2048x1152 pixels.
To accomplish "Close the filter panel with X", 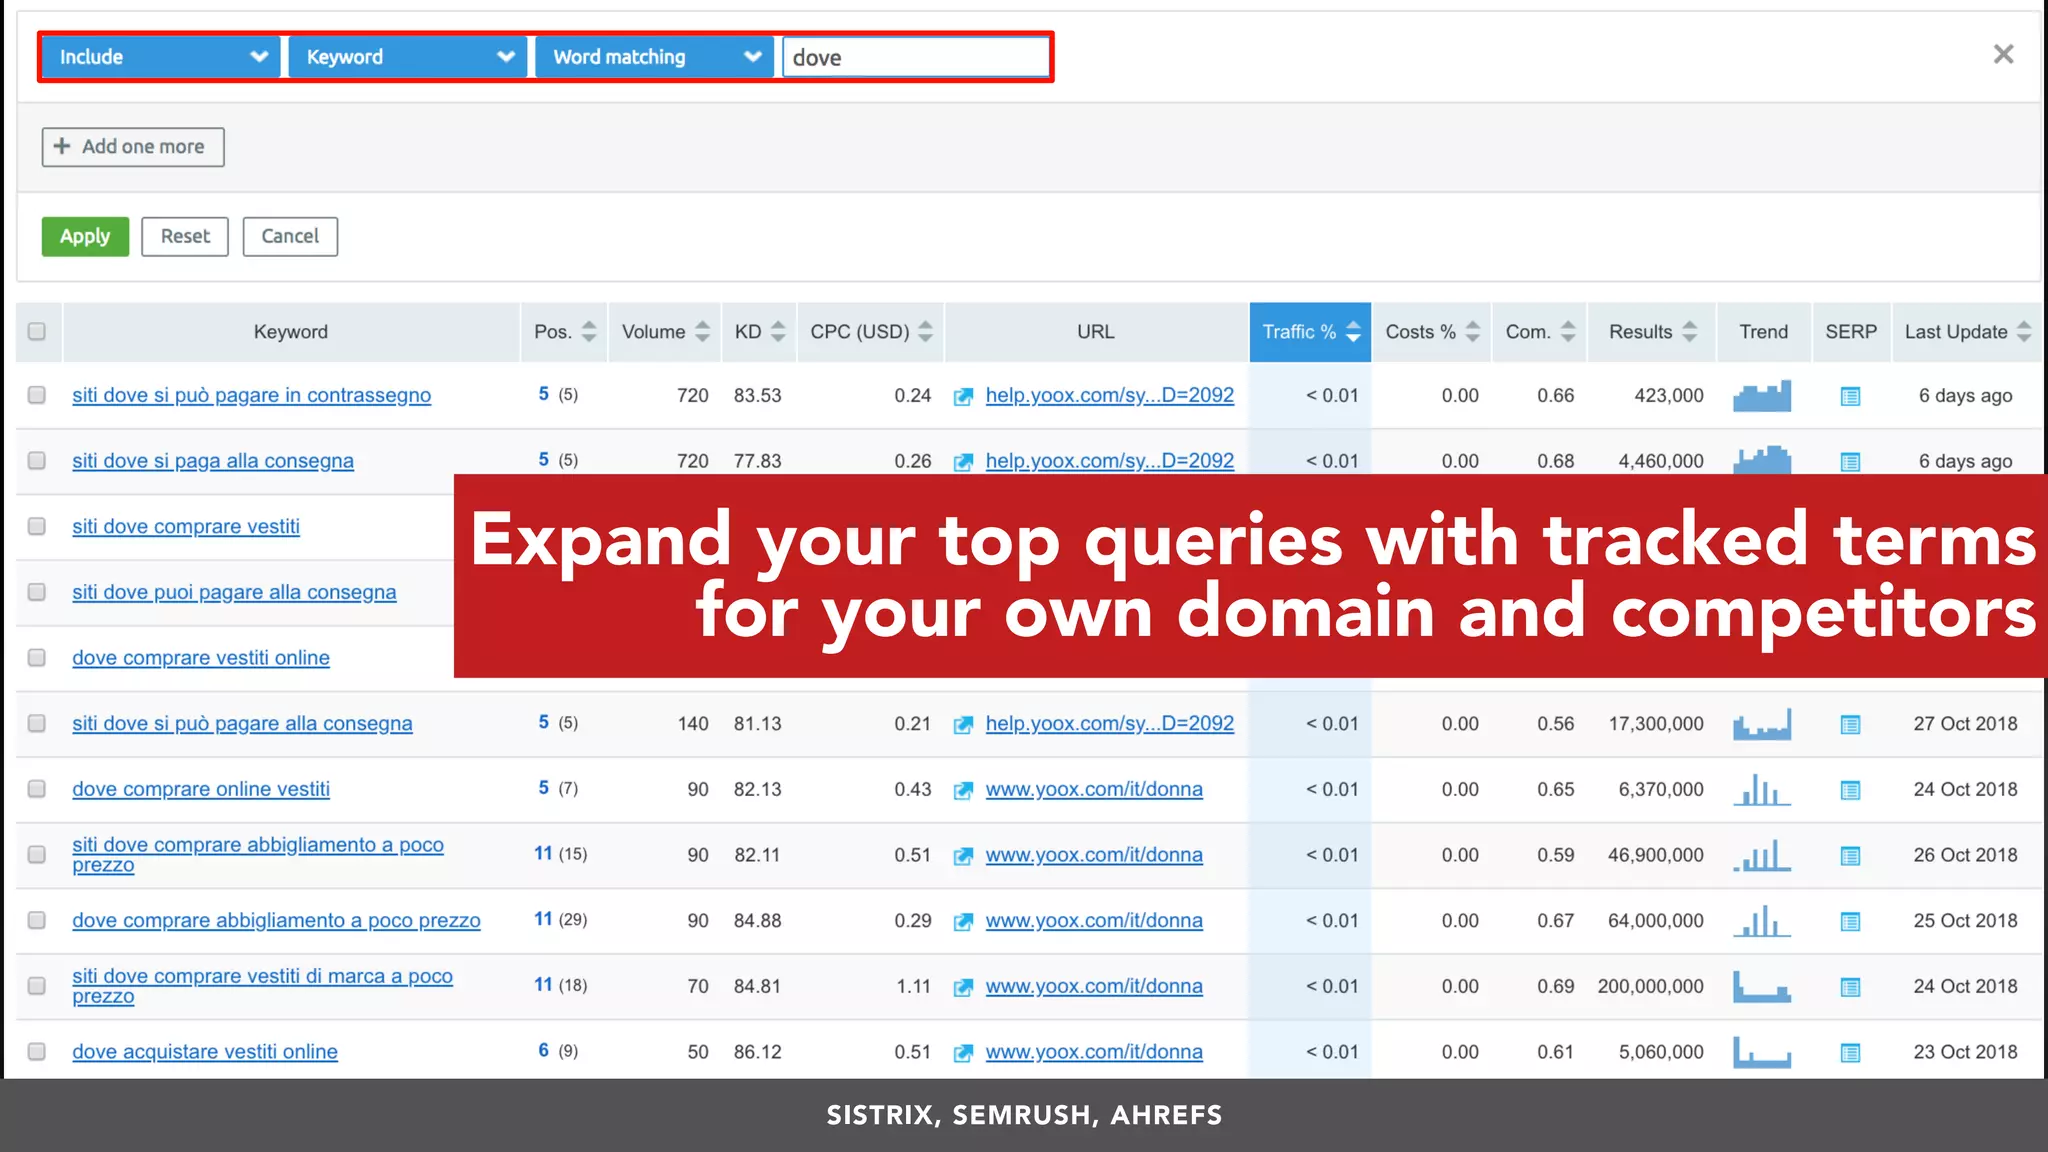I will pos(2003,54).
